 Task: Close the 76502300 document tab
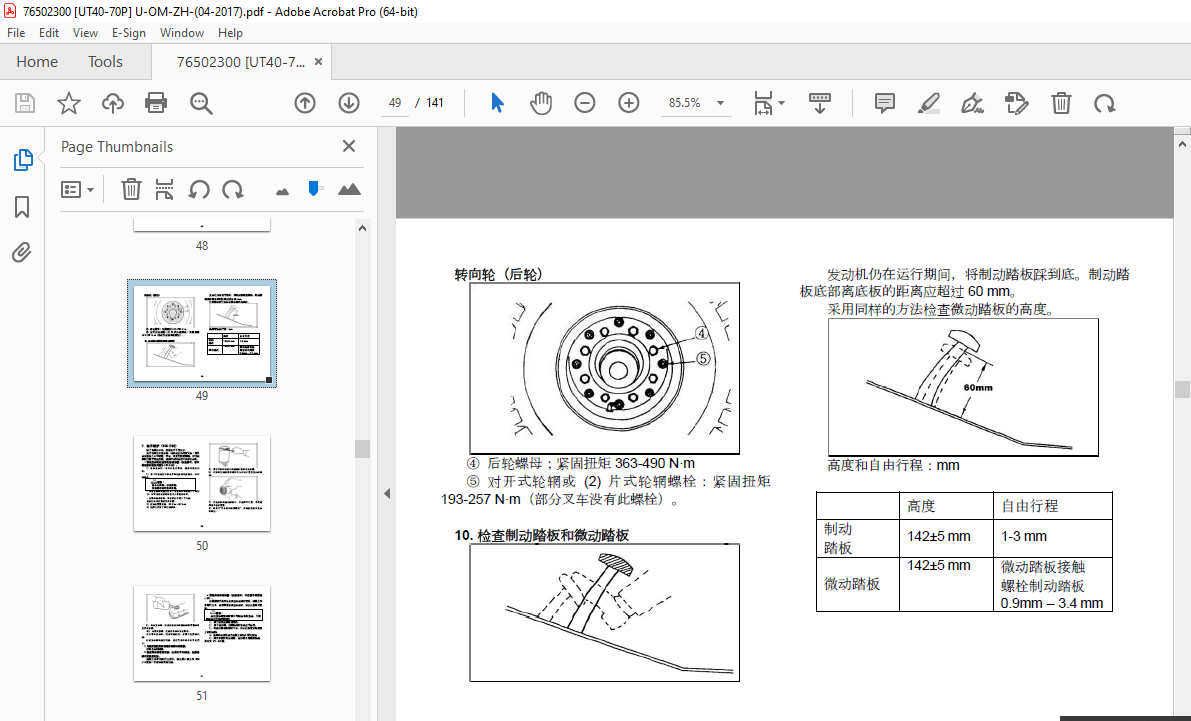(x=318, y=62)
